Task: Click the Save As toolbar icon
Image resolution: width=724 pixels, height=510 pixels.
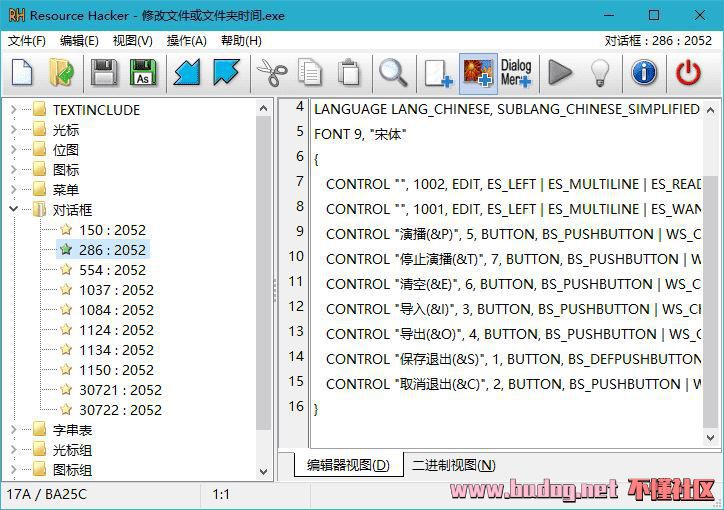Action: pos(143,73)
